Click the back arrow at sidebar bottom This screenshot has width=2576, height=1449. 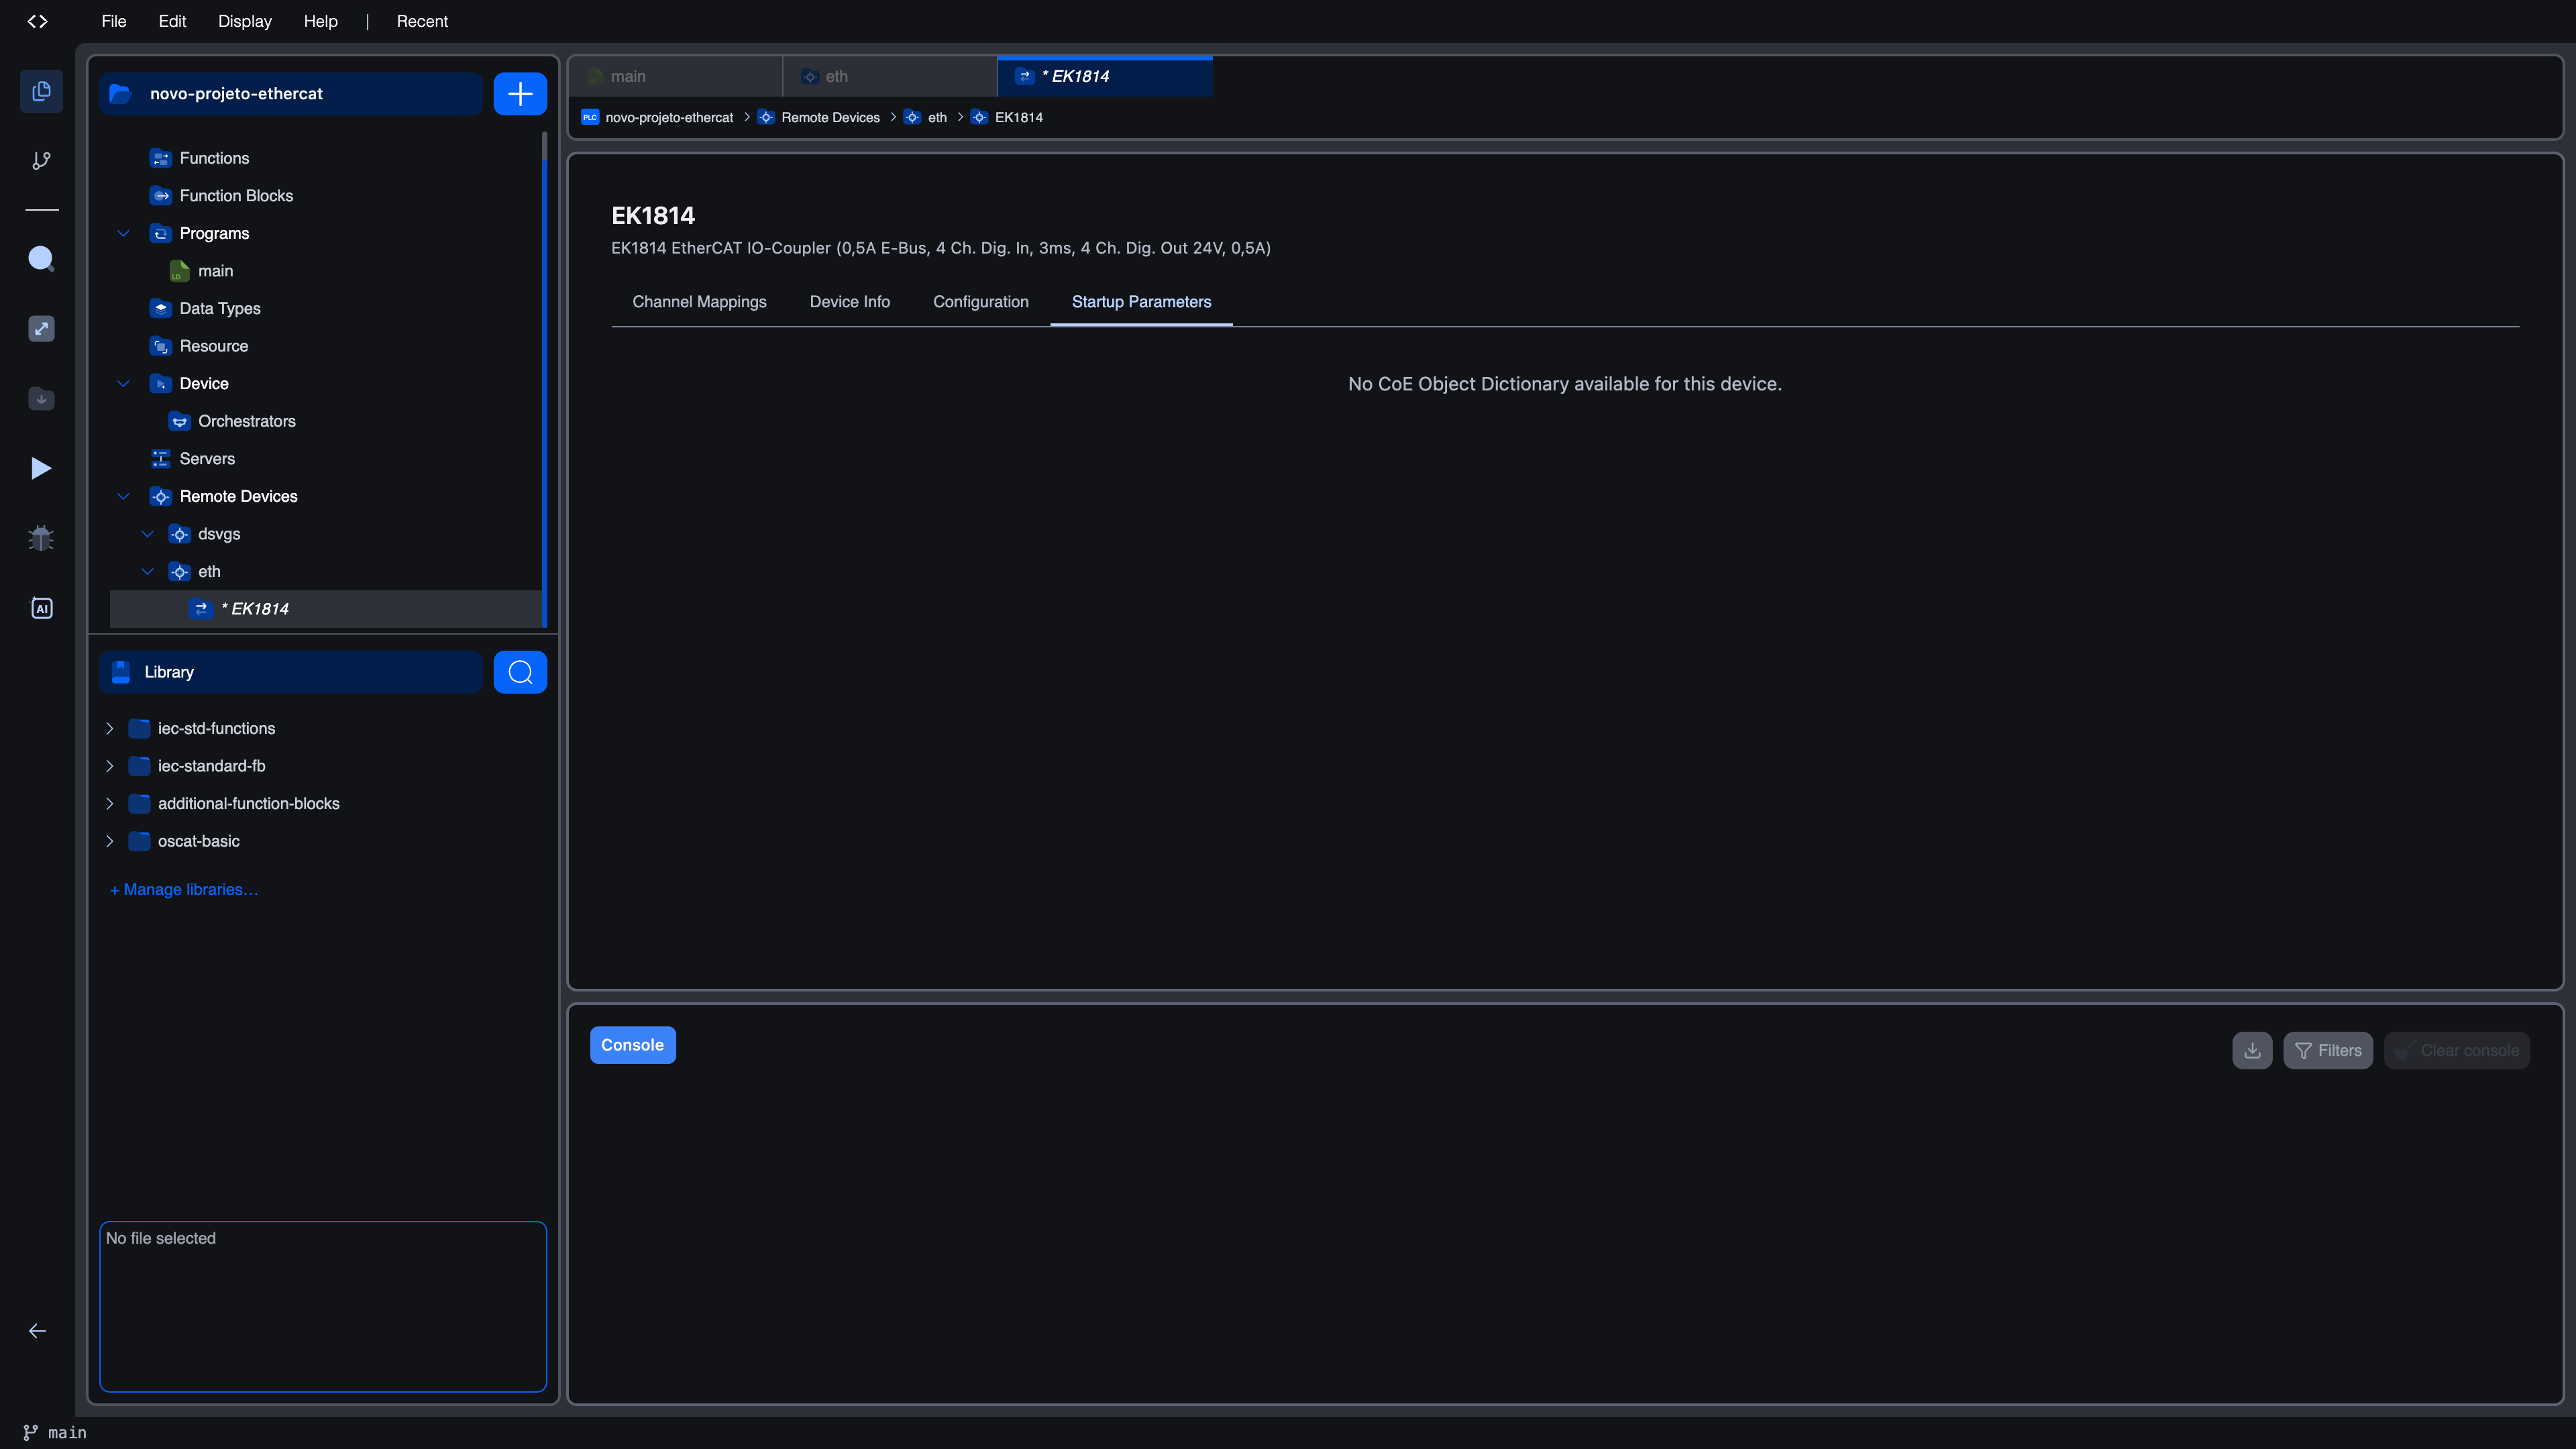(x=37, y=1331)
